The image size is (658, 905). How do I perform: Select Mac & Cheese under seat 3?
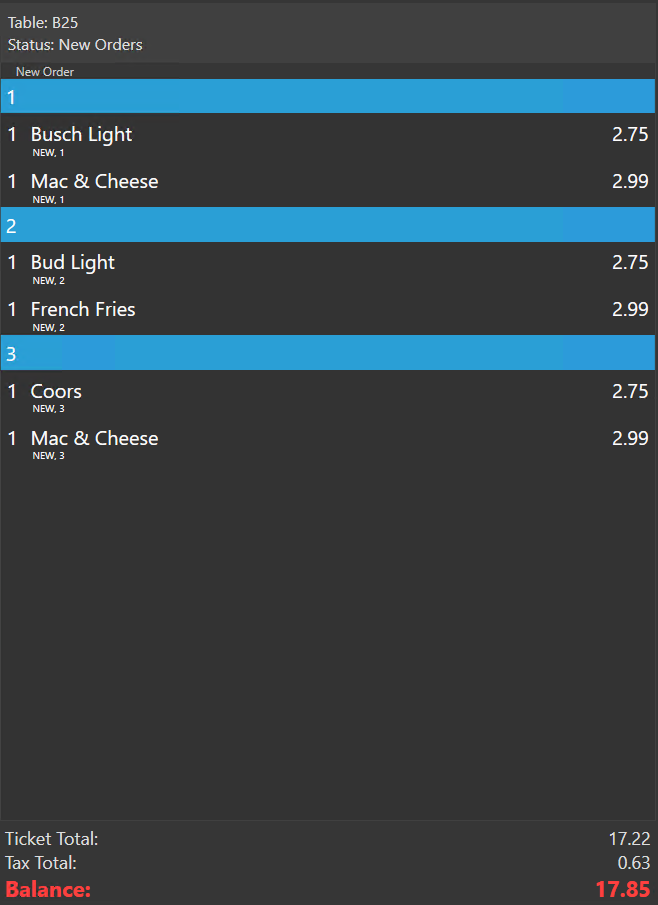point(94,439)
